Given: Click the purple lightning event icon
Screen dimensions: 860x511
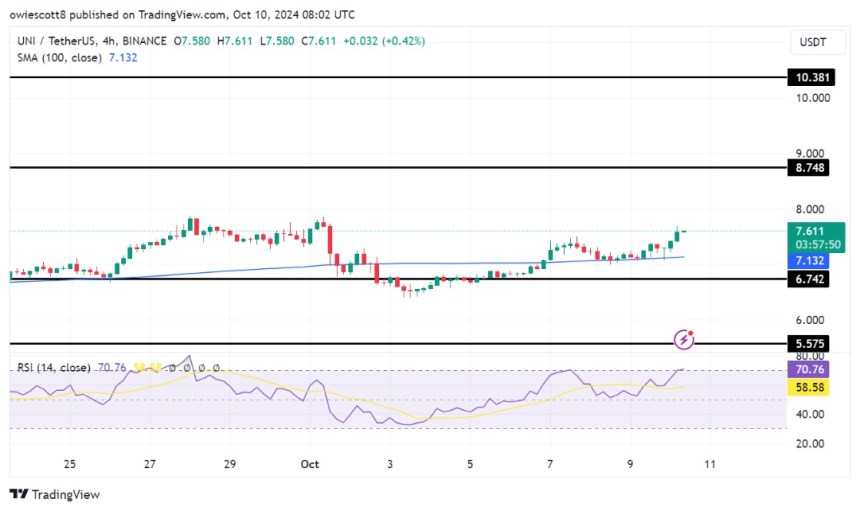Looking at the screenshot, I should pos(684,339).
